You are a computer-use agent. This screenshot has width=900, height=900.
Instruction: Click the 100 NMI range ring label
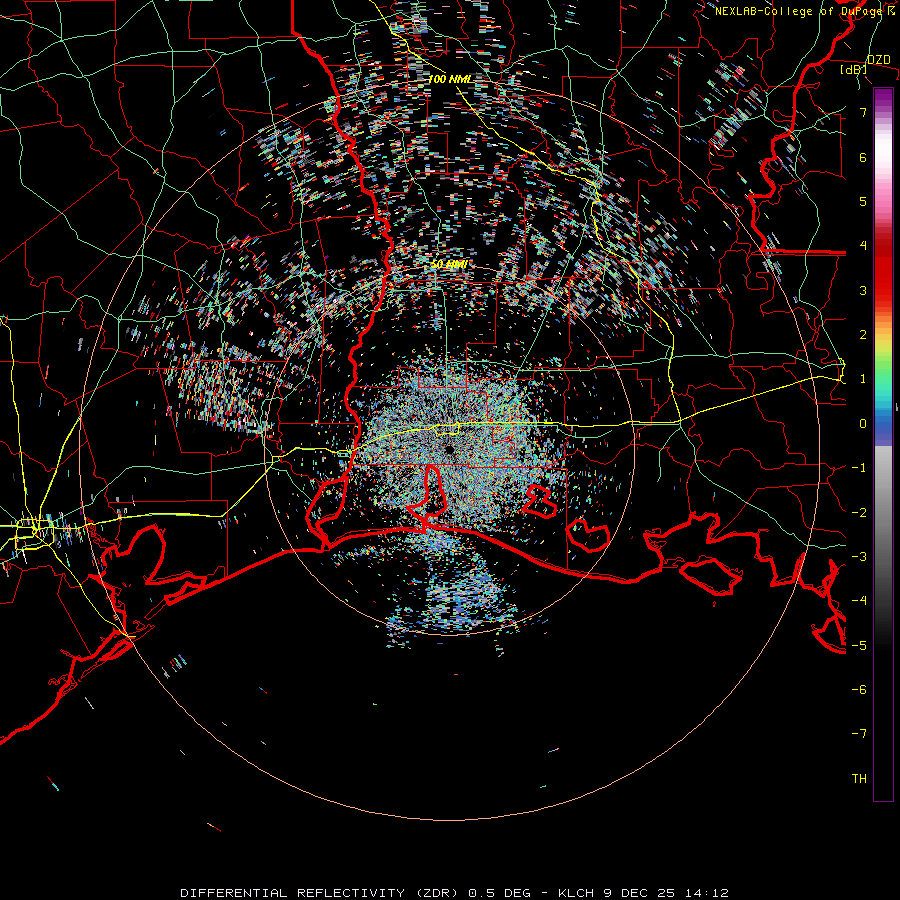(x=451, y=79)
